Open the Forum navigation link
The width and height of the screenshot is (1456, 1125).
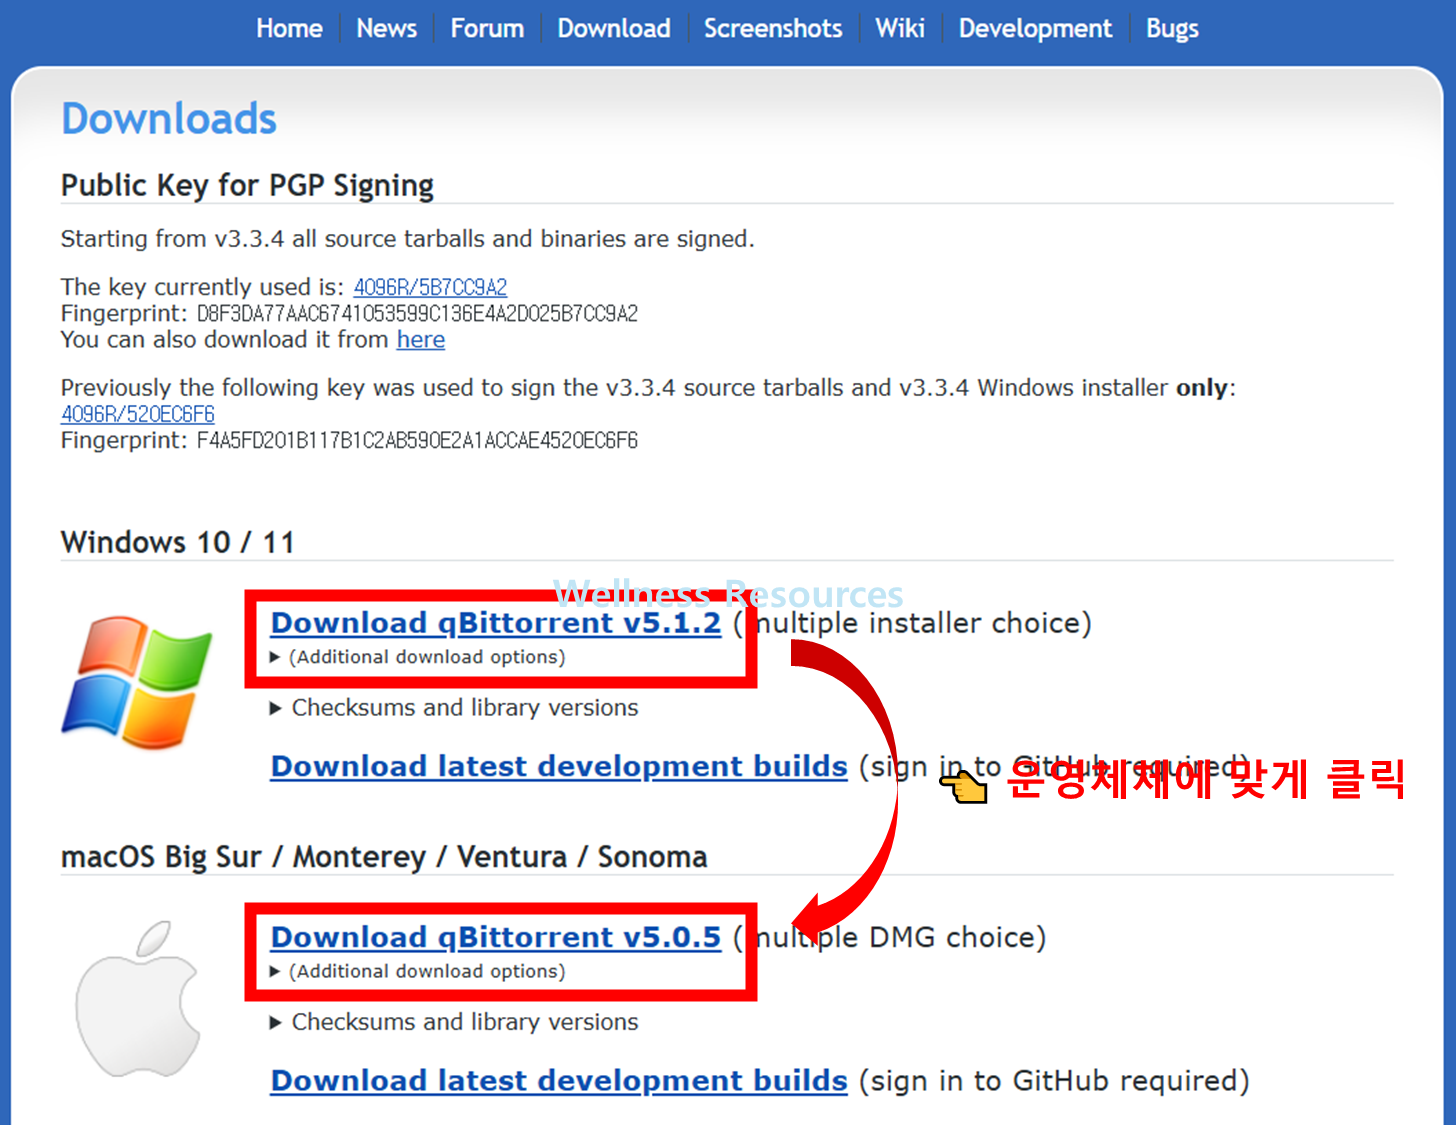point(487,28)
